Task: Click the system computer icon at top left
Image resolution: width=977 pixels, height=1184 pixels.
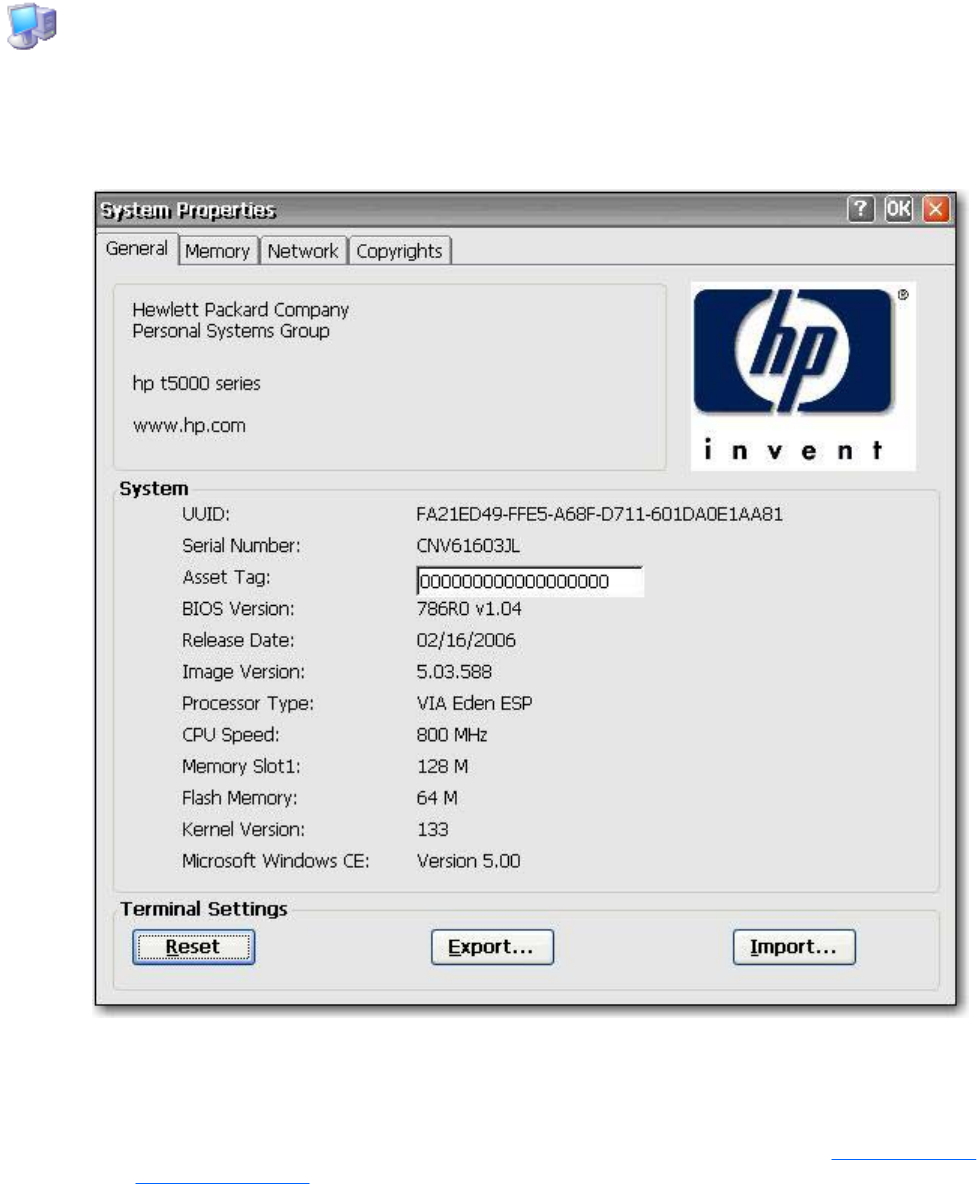Action: (32, 26)
